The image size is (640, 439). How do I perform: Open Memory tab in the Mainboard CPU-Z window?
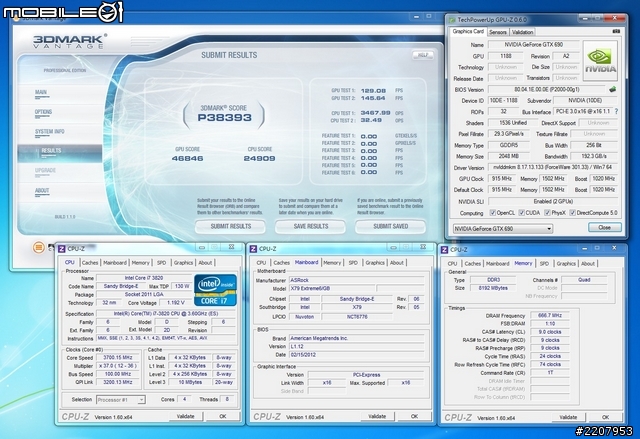click(332, 263)
